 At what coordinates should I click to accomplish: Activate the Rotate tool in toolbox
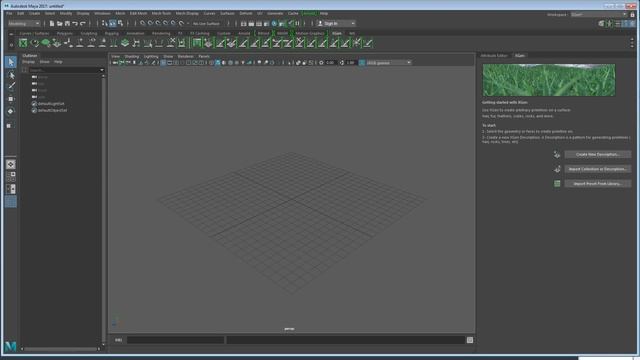[x=11, y=111]
